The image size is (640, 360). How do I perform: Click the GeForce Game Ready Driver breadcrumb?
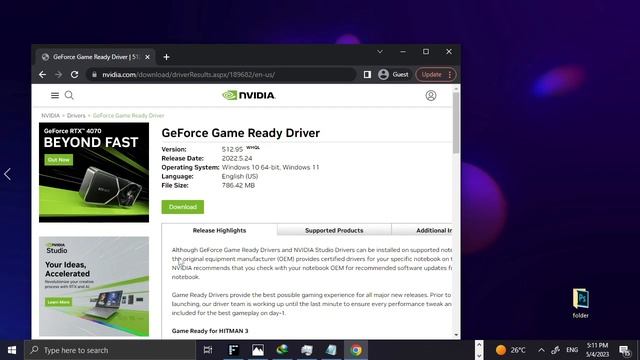point(128,116)
